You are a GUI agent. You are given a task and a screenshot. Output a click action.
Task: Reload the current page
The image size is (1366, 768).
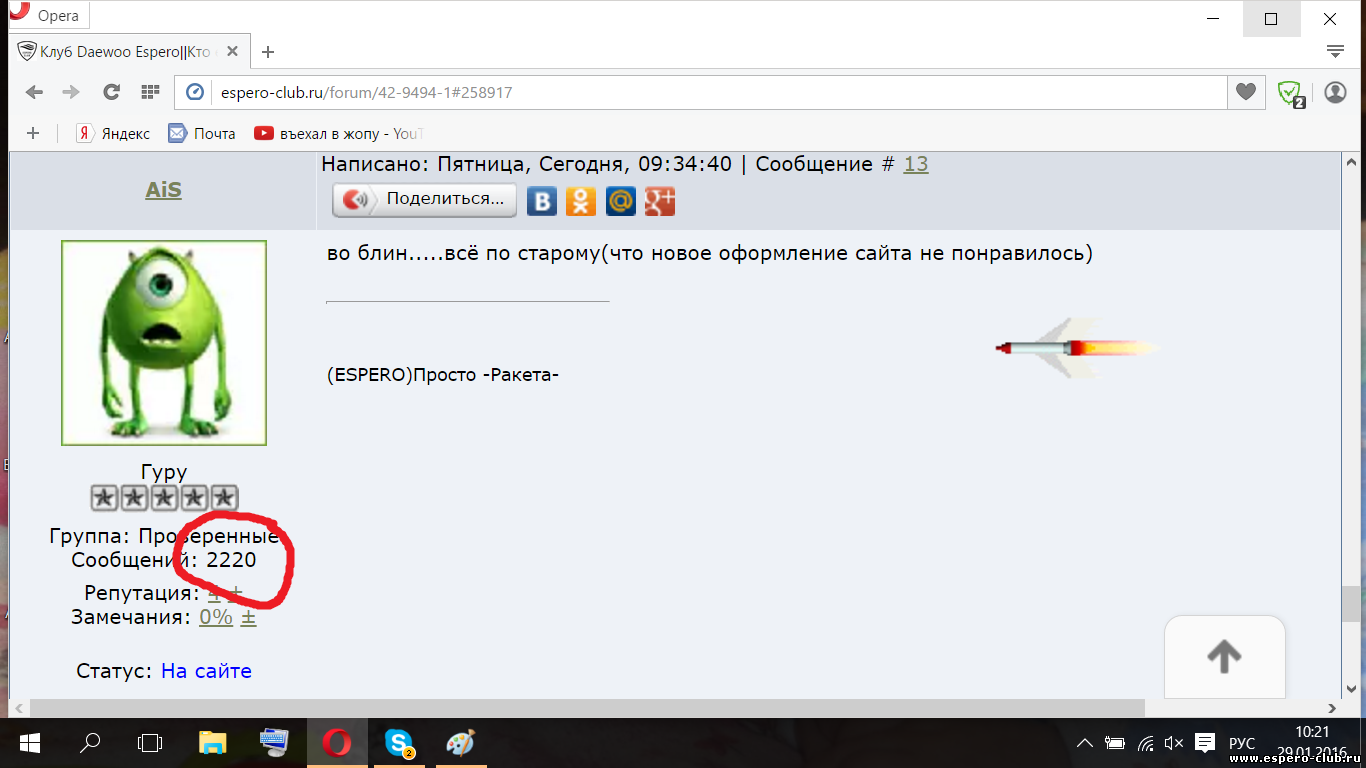pyautogui.click(x=111, y=92)
